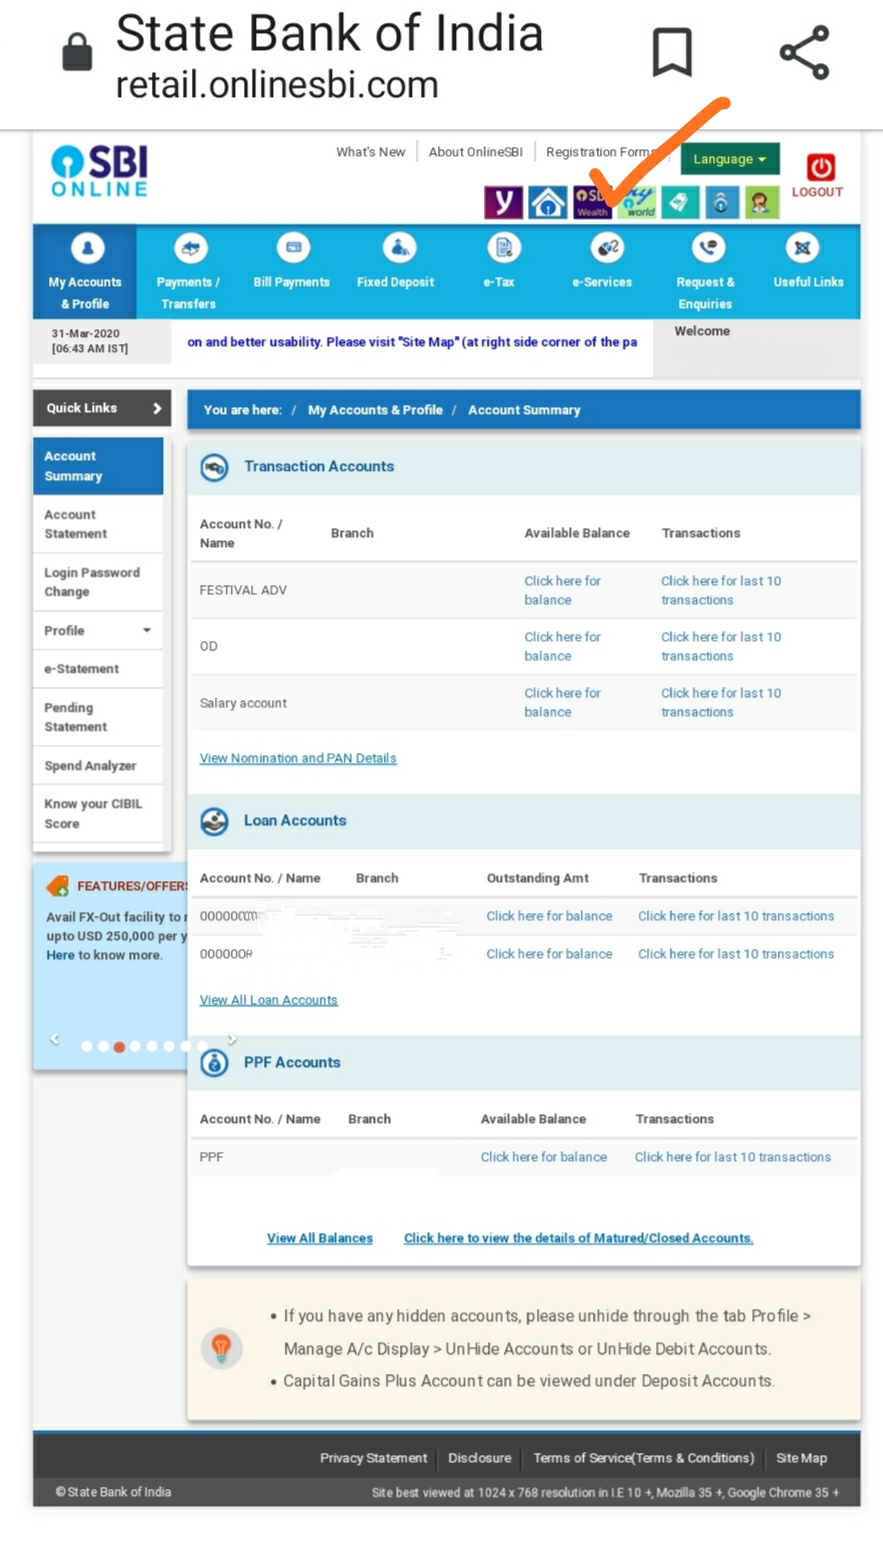Open Terms of Service footer link
This screenshot has width=883, height=1547.
pyautogui.click(x=644, y=1458)
